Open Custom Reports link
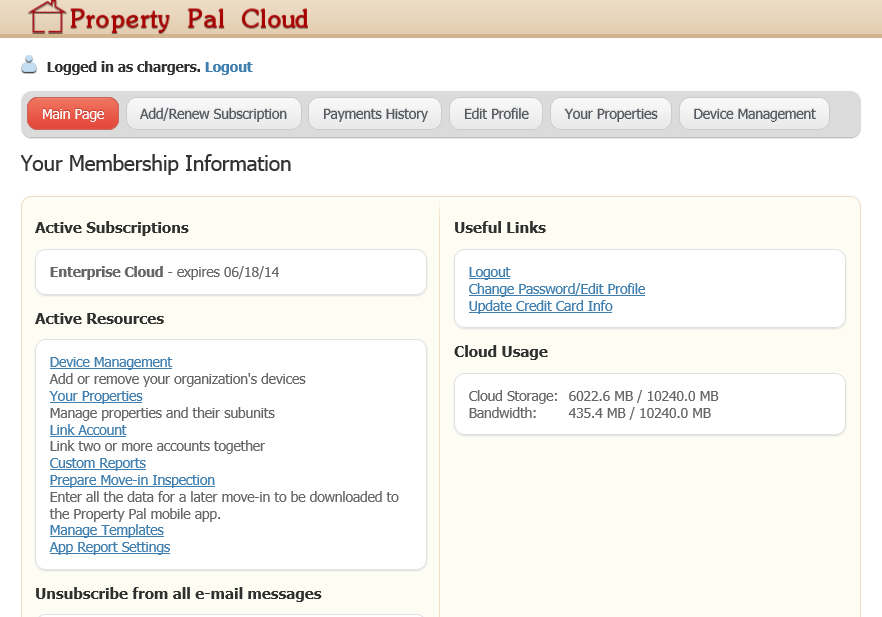Viewport: 882px width, 617px height. pos(98,463)
